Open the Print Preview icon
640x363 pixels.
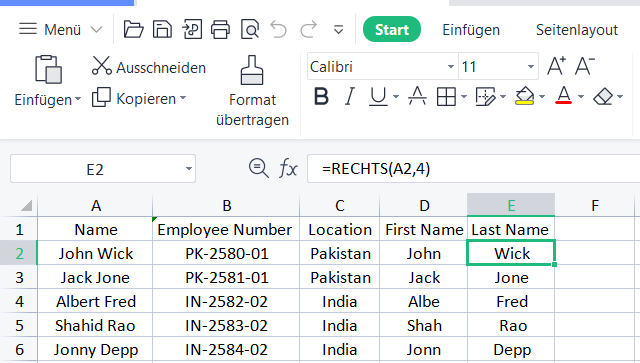click(250, 29)
